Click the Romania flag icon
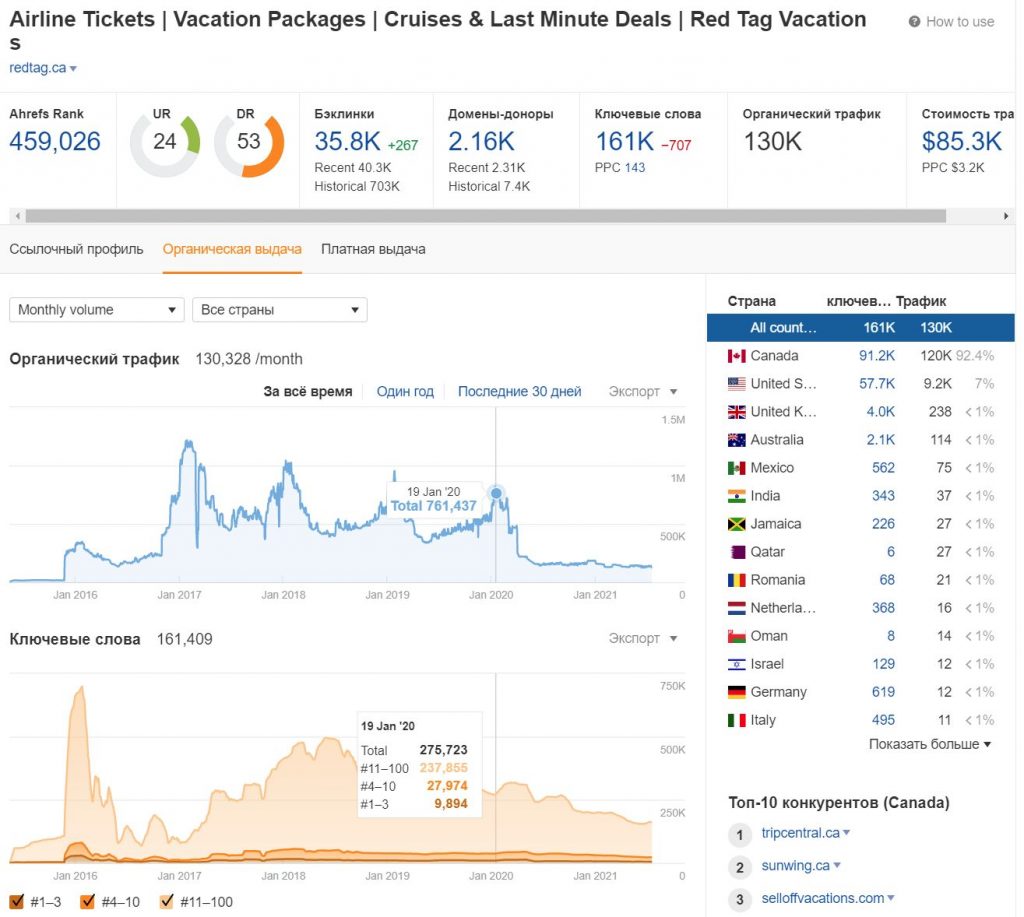 pyautogui.click(x=737, y=581)
